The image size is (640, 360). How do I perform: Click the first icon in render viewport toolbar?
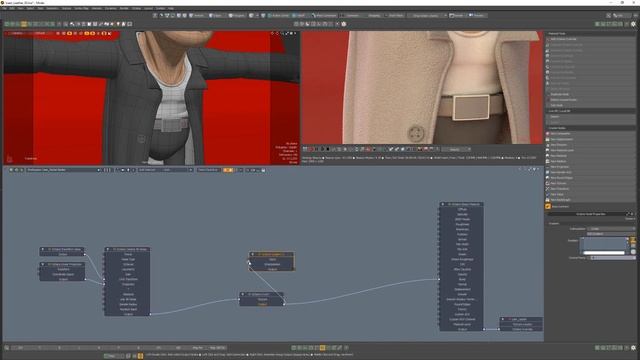[x=304, y=149]
